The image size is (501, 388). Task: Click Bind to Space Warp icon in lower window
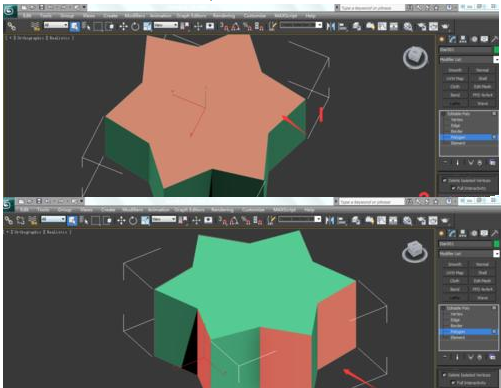coord(33,220)
